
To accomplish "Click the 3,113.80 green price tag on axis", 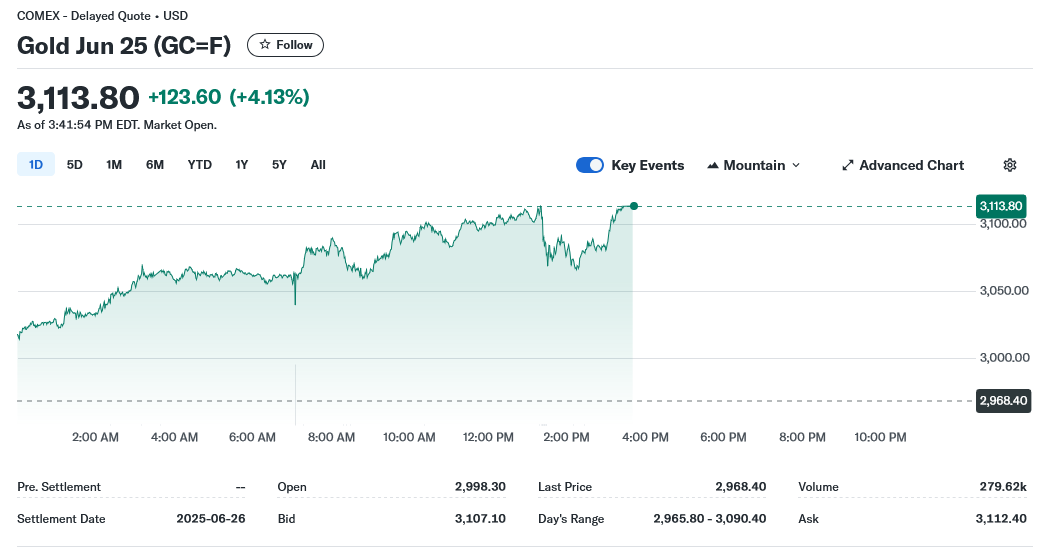I will click(x=1001, y=206).
